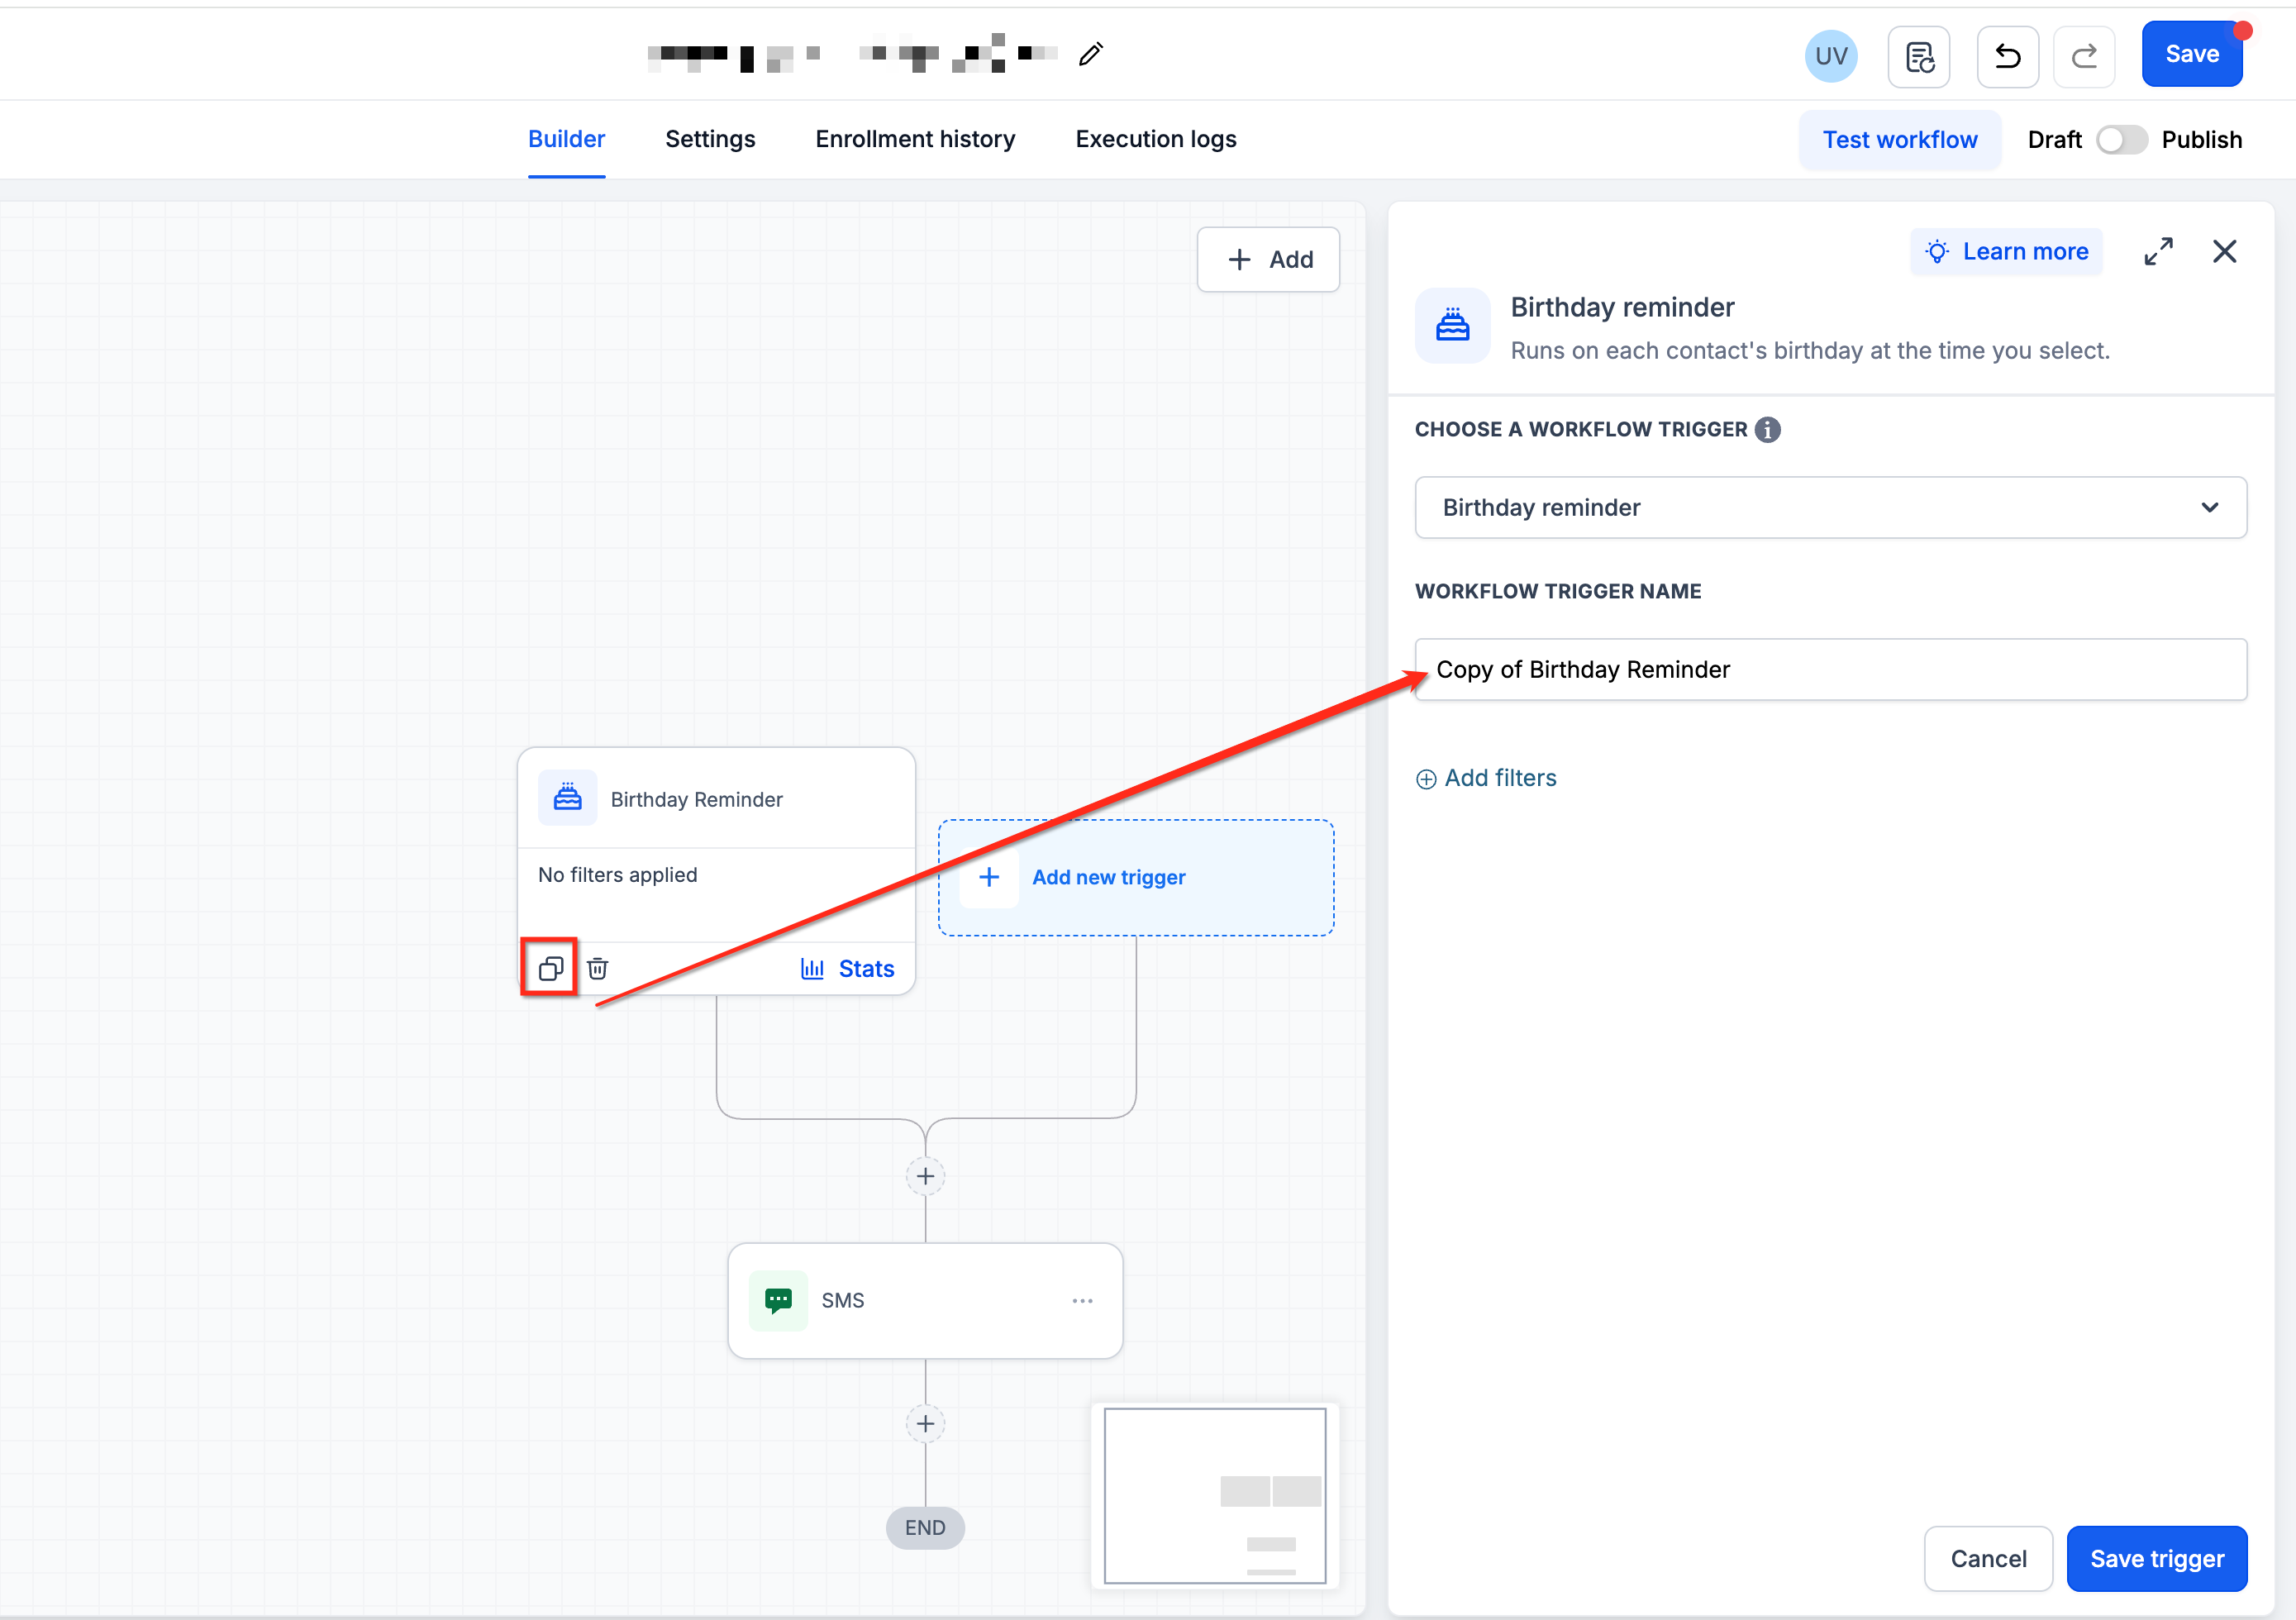Click Add filters link
This screenshot has width=2296, height=1620.
tap(1486, 778)
